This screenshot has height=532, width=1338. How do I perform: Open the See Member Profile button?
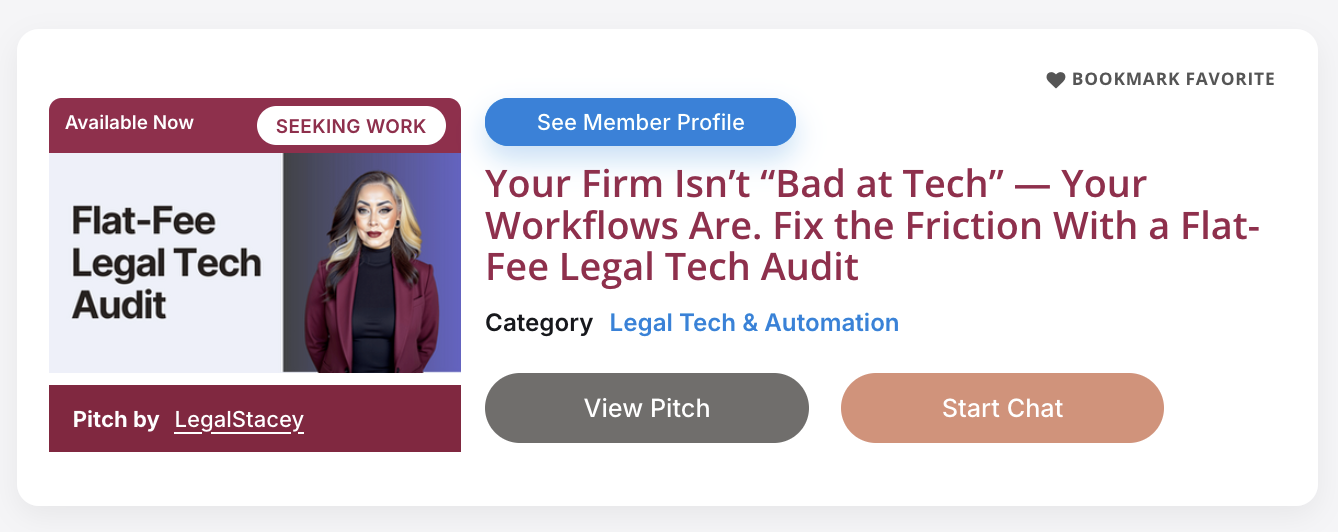(x=640, y=122)
